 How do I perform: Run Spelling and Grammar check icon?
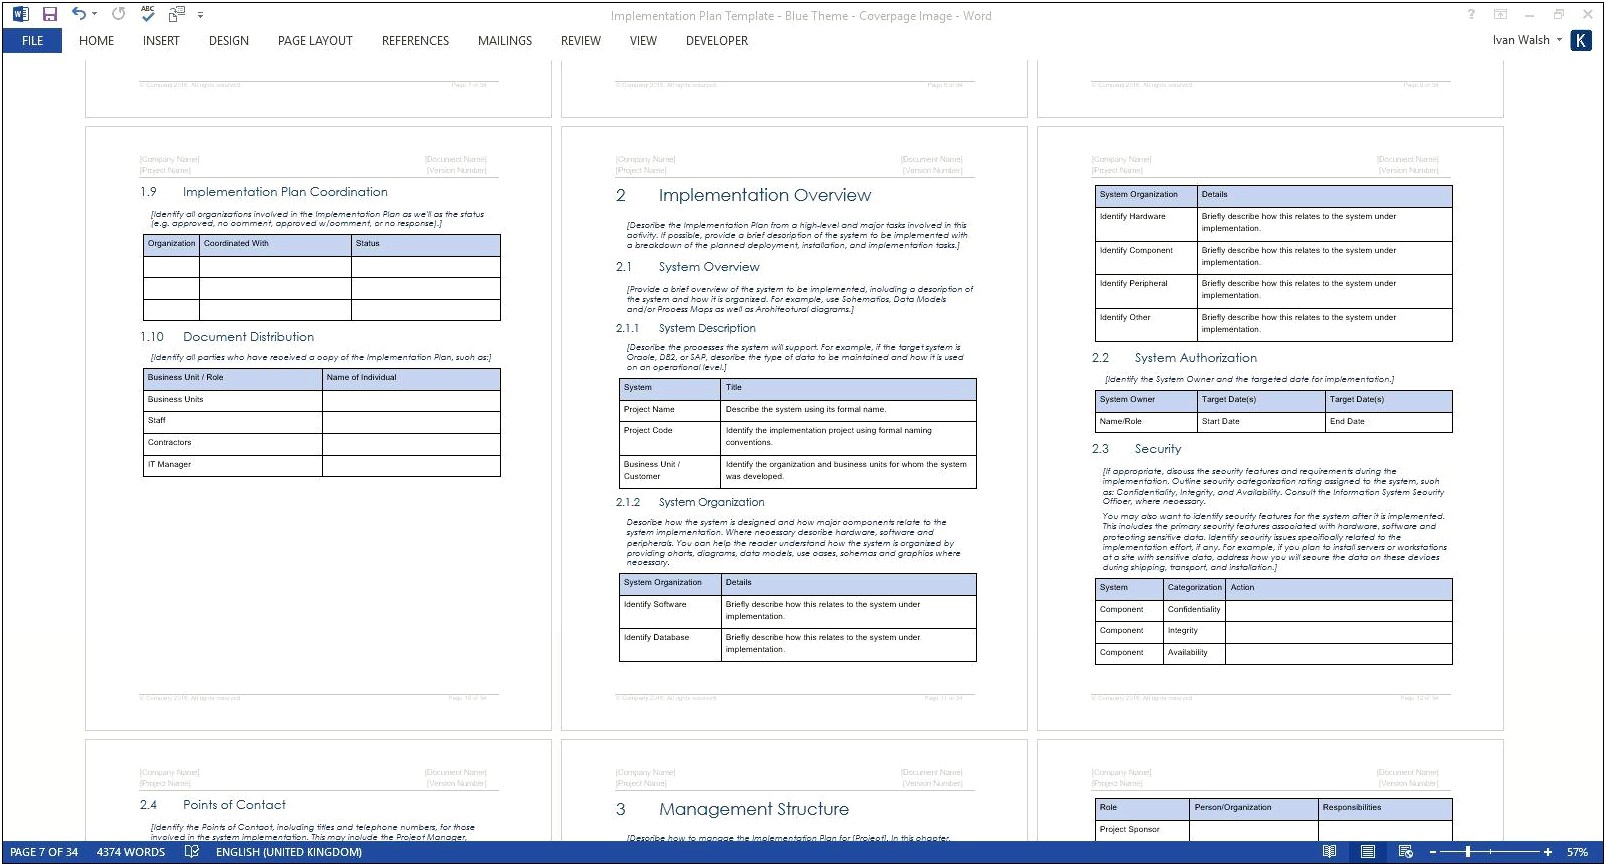(148, 14)
